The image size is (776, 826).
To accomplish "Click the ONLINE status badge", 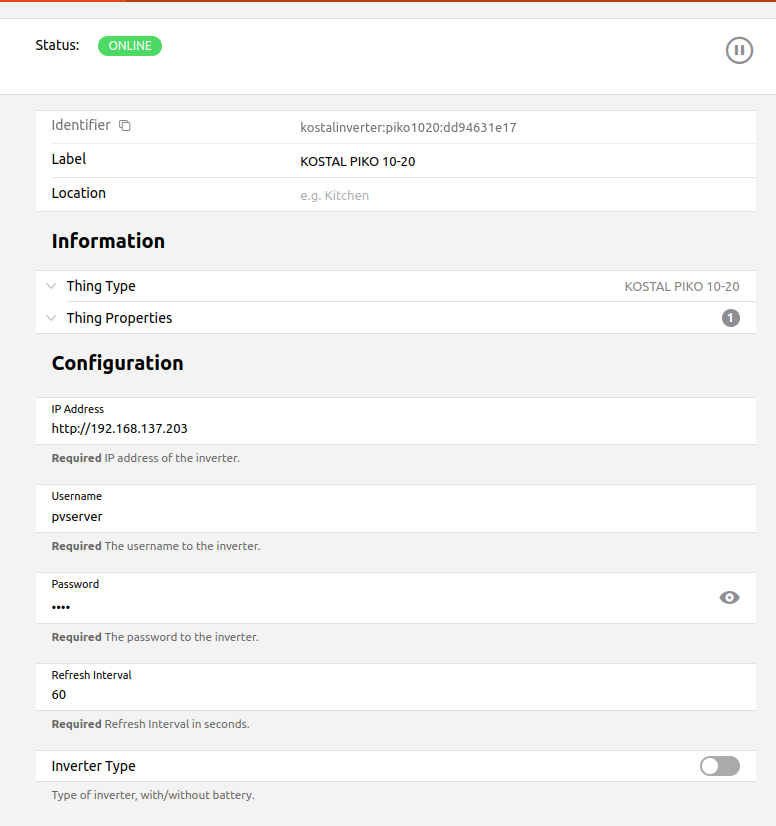I will [130, 46].
